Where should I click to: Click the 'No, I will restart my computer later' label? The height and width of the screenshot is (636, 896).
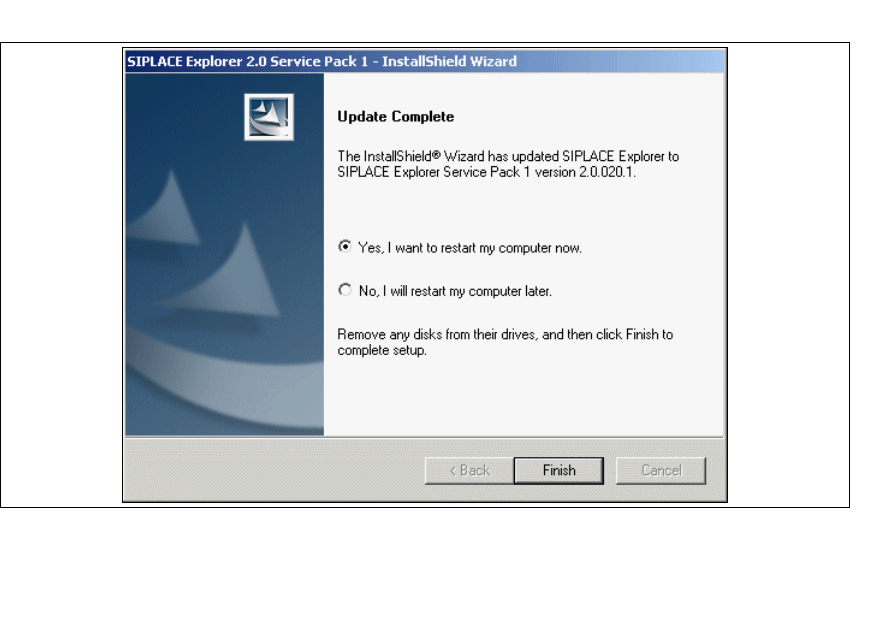click(455, 291)
